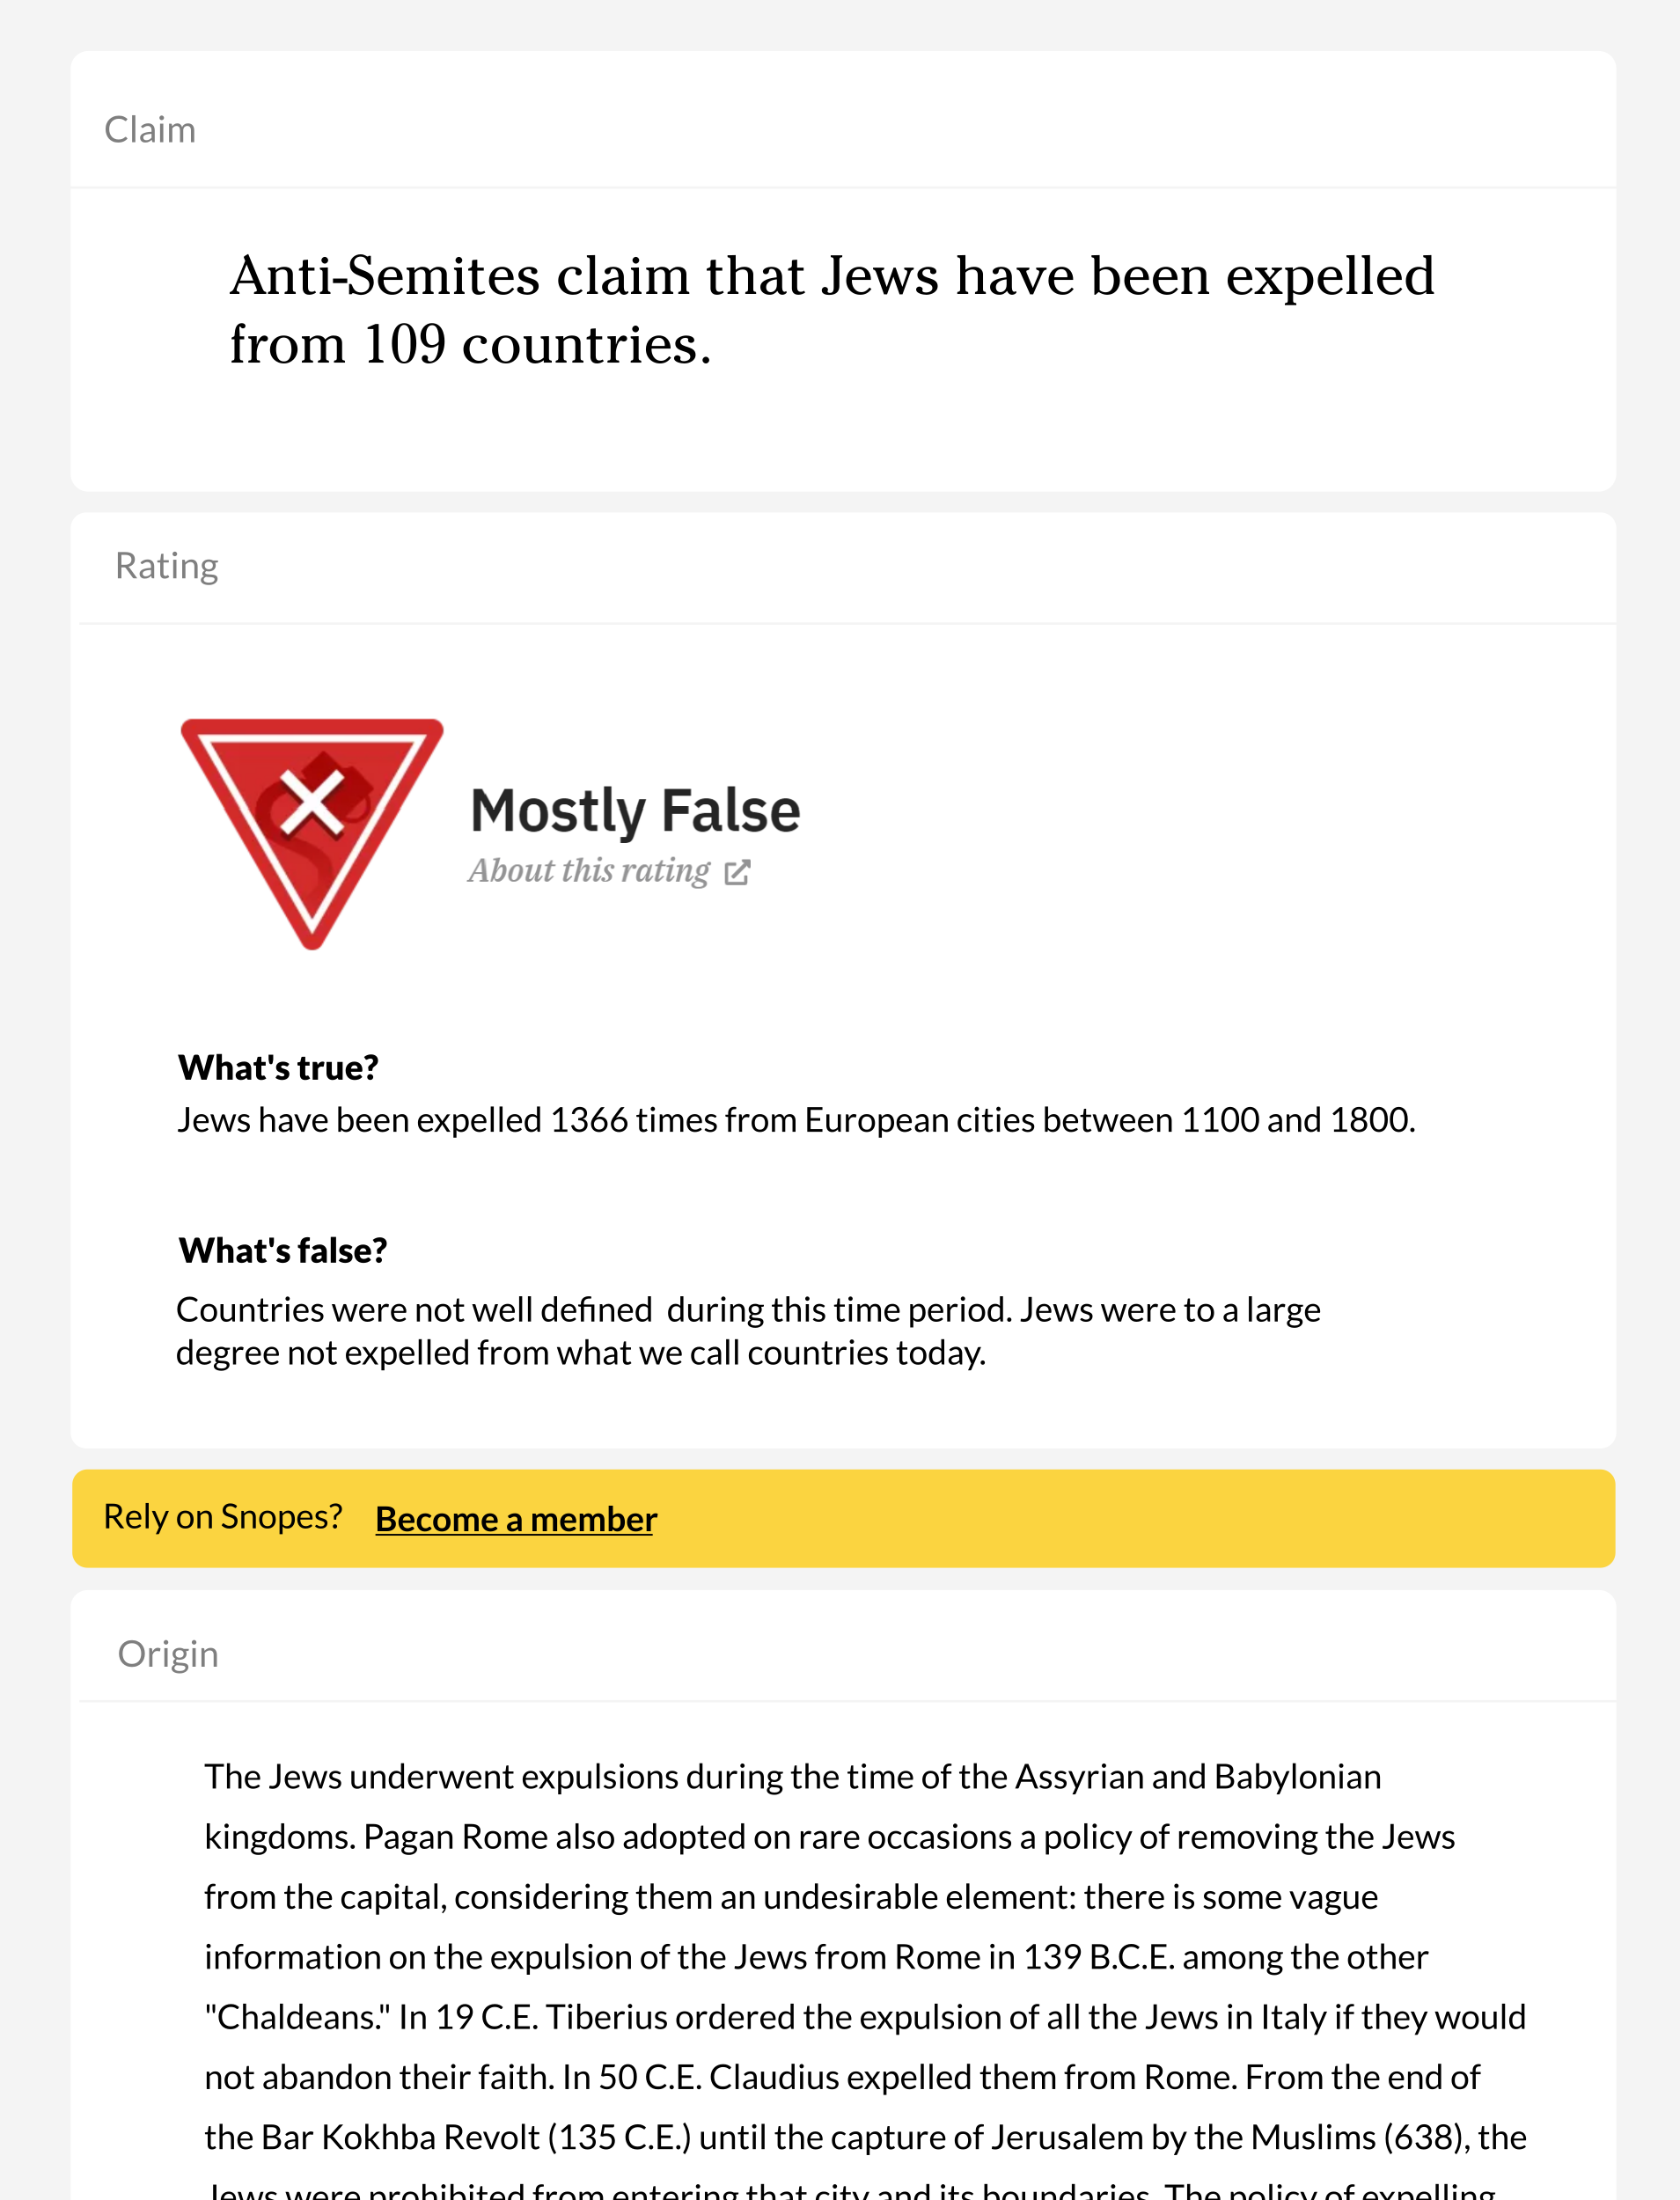Click the What's false? heading

[283, 1251]
